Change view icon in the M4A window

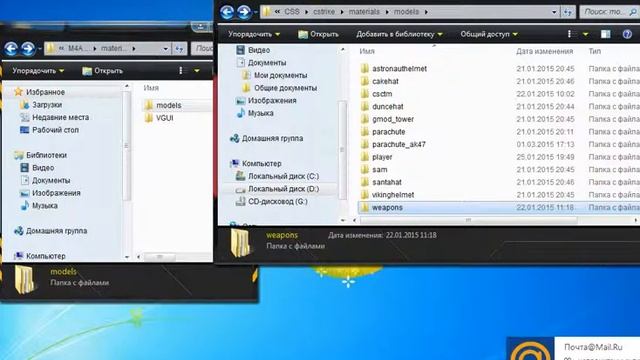pos(181,71)
